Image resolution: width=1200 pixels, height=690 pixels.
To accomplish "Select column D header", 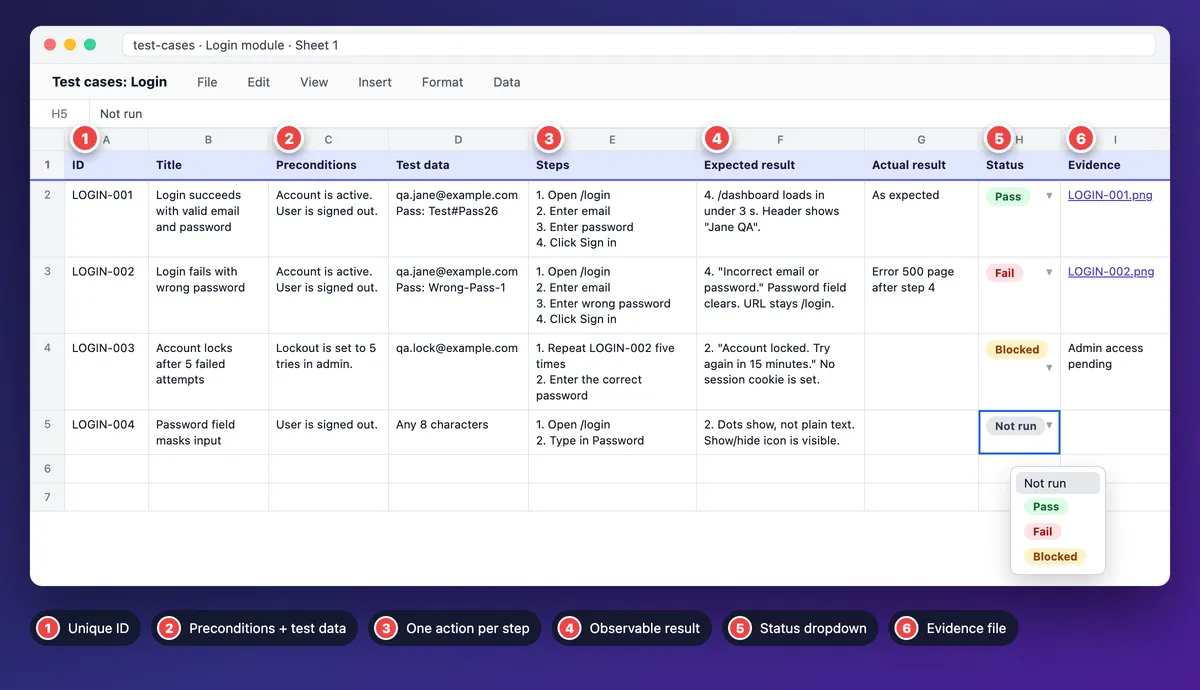I will pyautogui.click(x=458, y=140).
